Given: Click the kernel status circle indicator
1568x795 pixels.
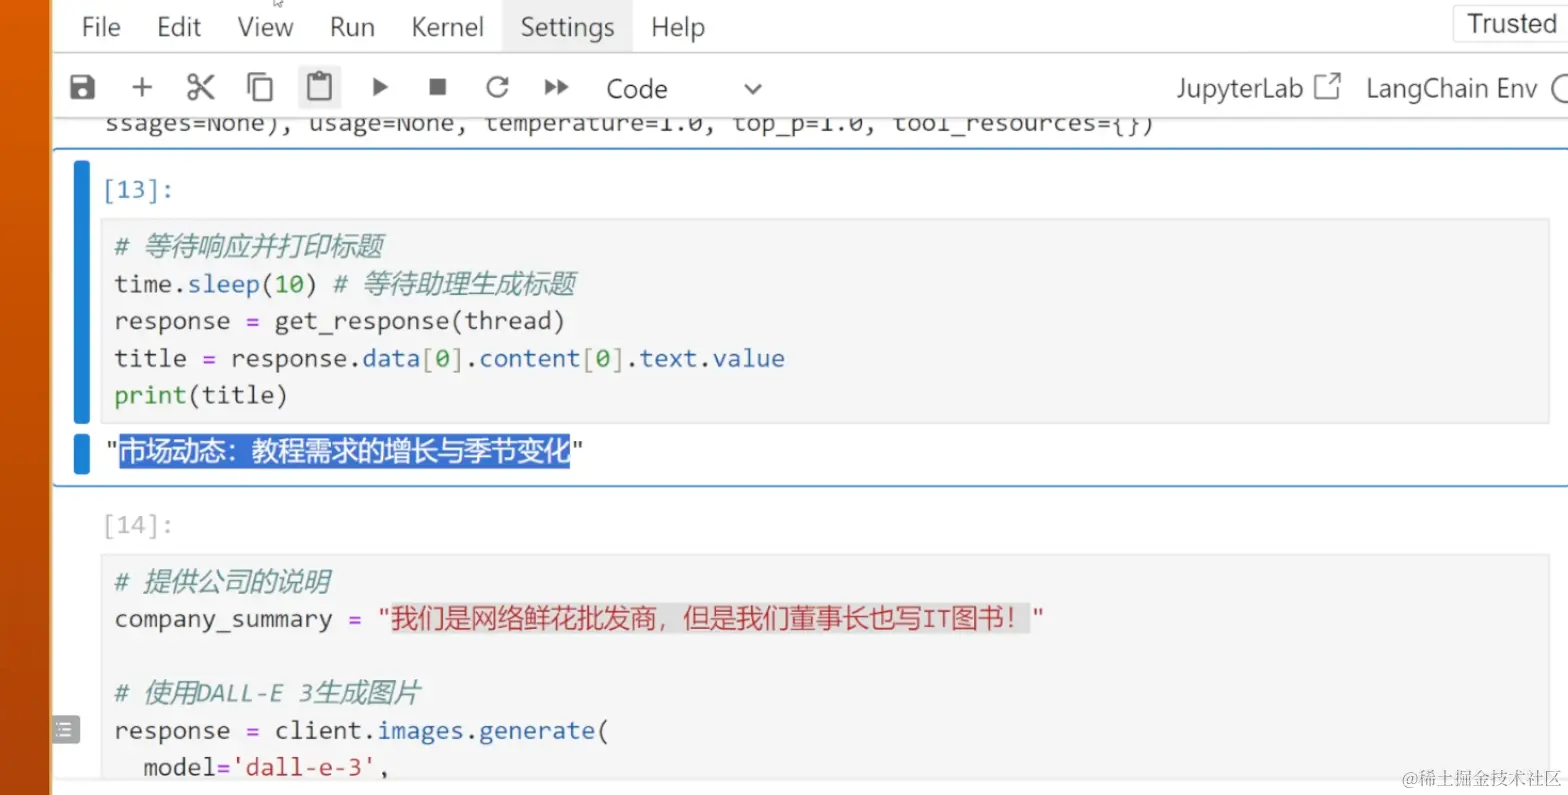Looking at the screenshot, I should tap(1560, 88).
